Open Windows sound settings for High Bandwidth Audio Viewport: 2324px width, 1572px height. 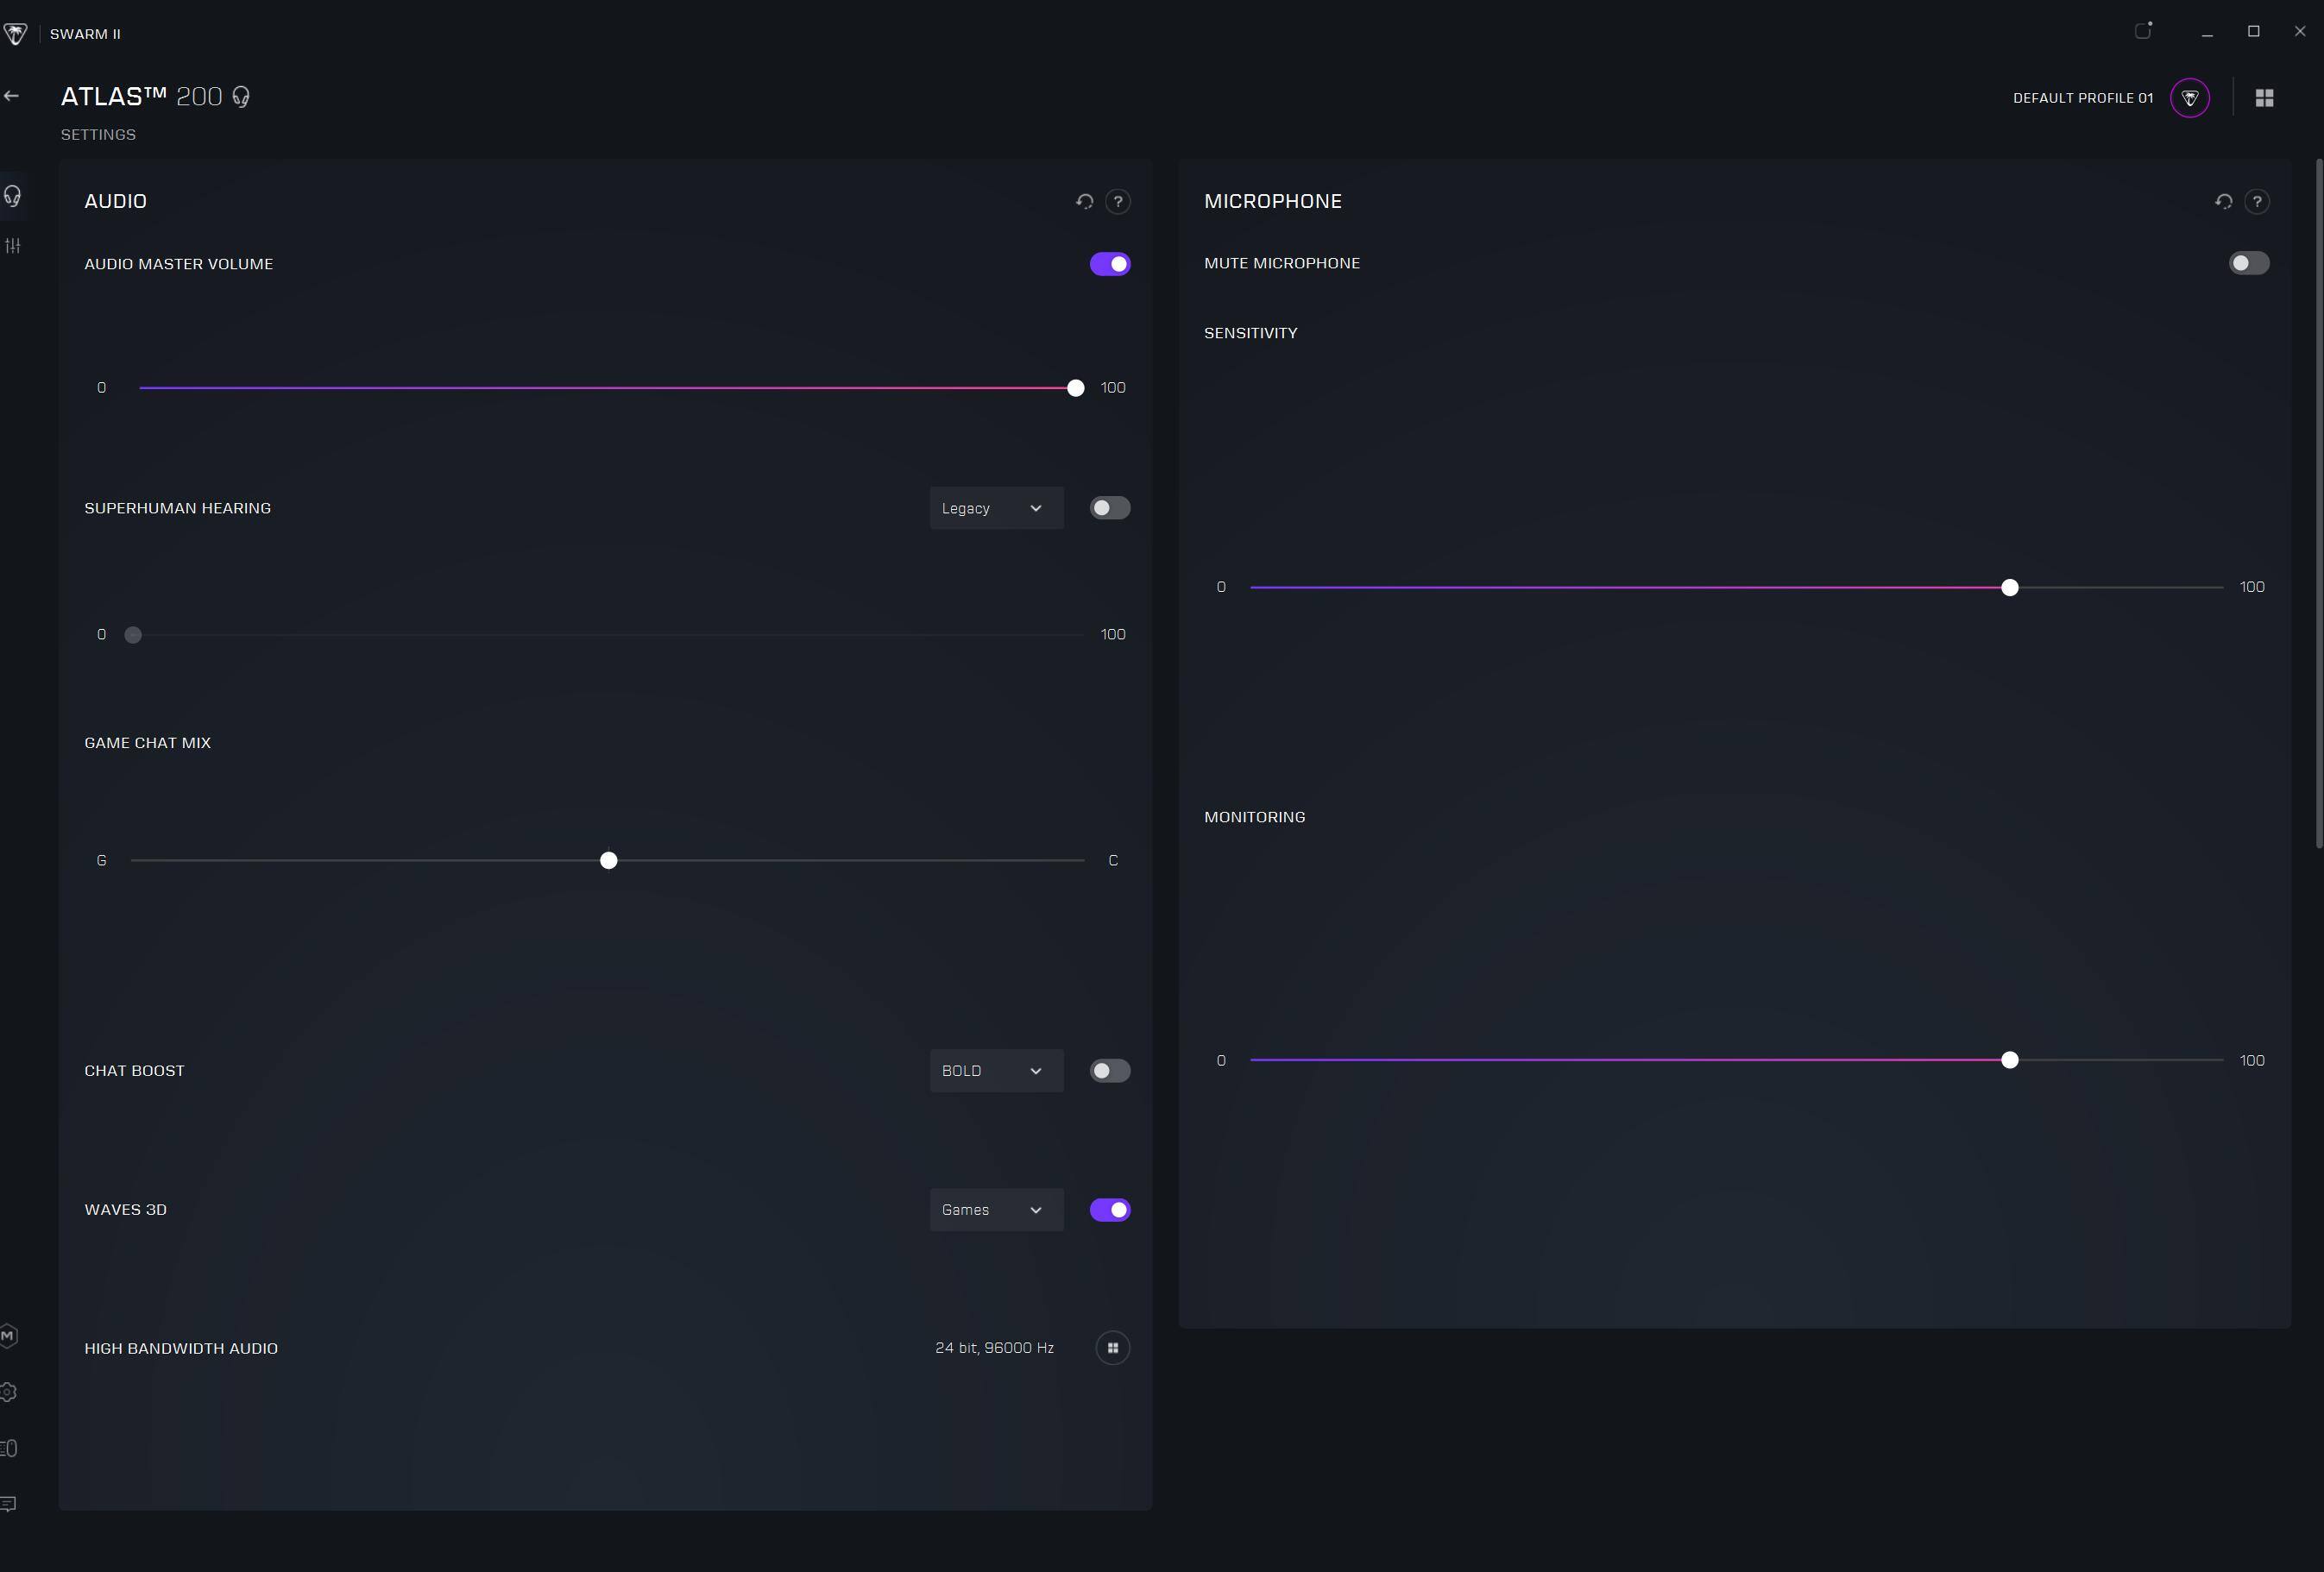pos(1112,1348)
